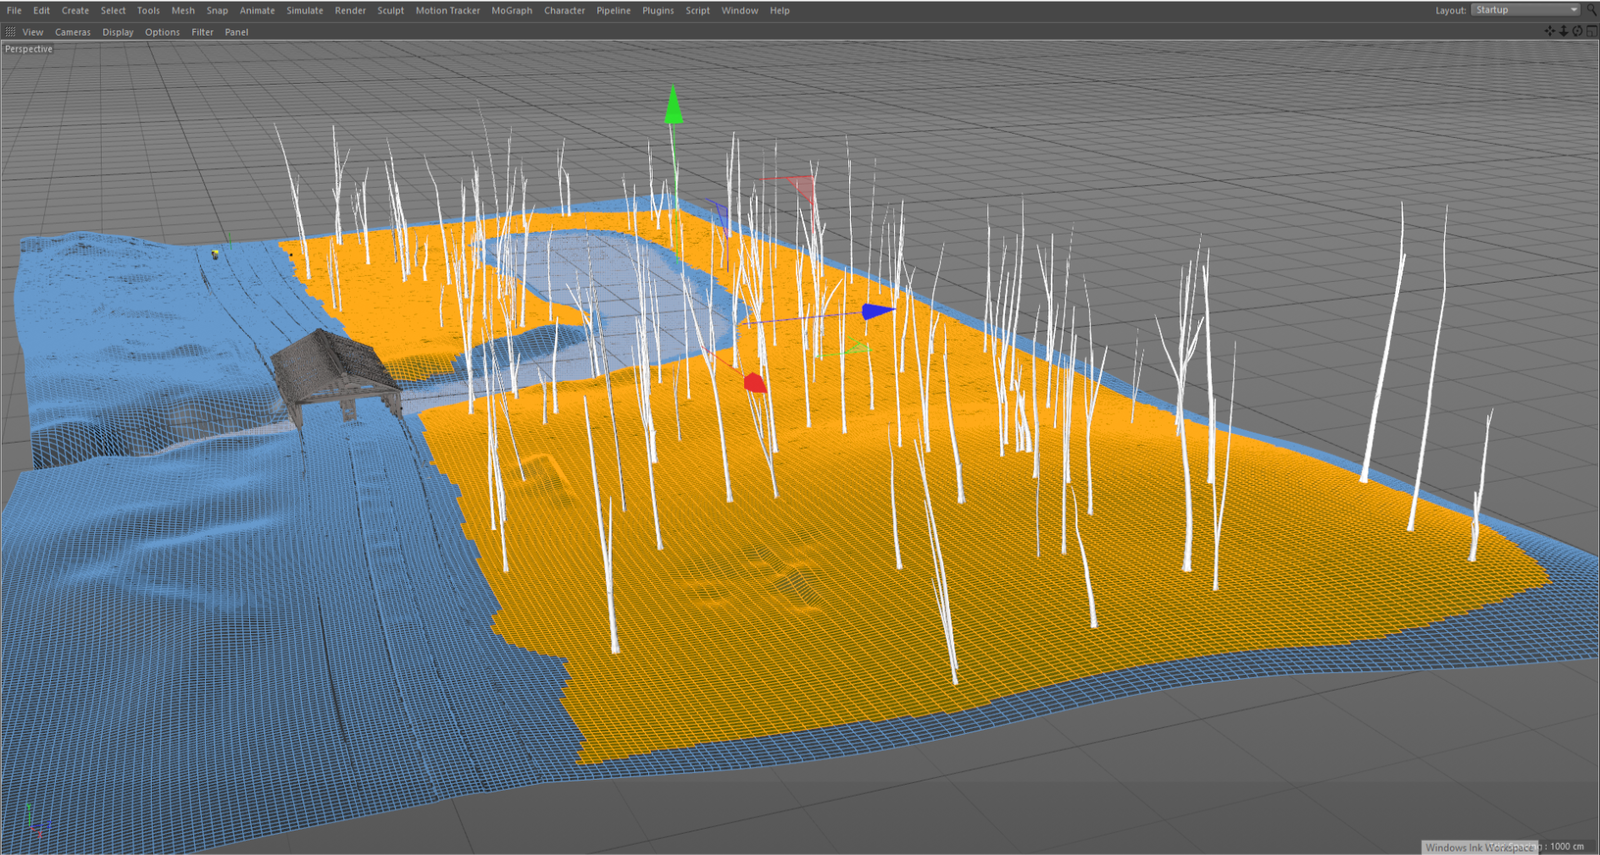
Task: Open the Simulate menu
Action: [305, 11]
